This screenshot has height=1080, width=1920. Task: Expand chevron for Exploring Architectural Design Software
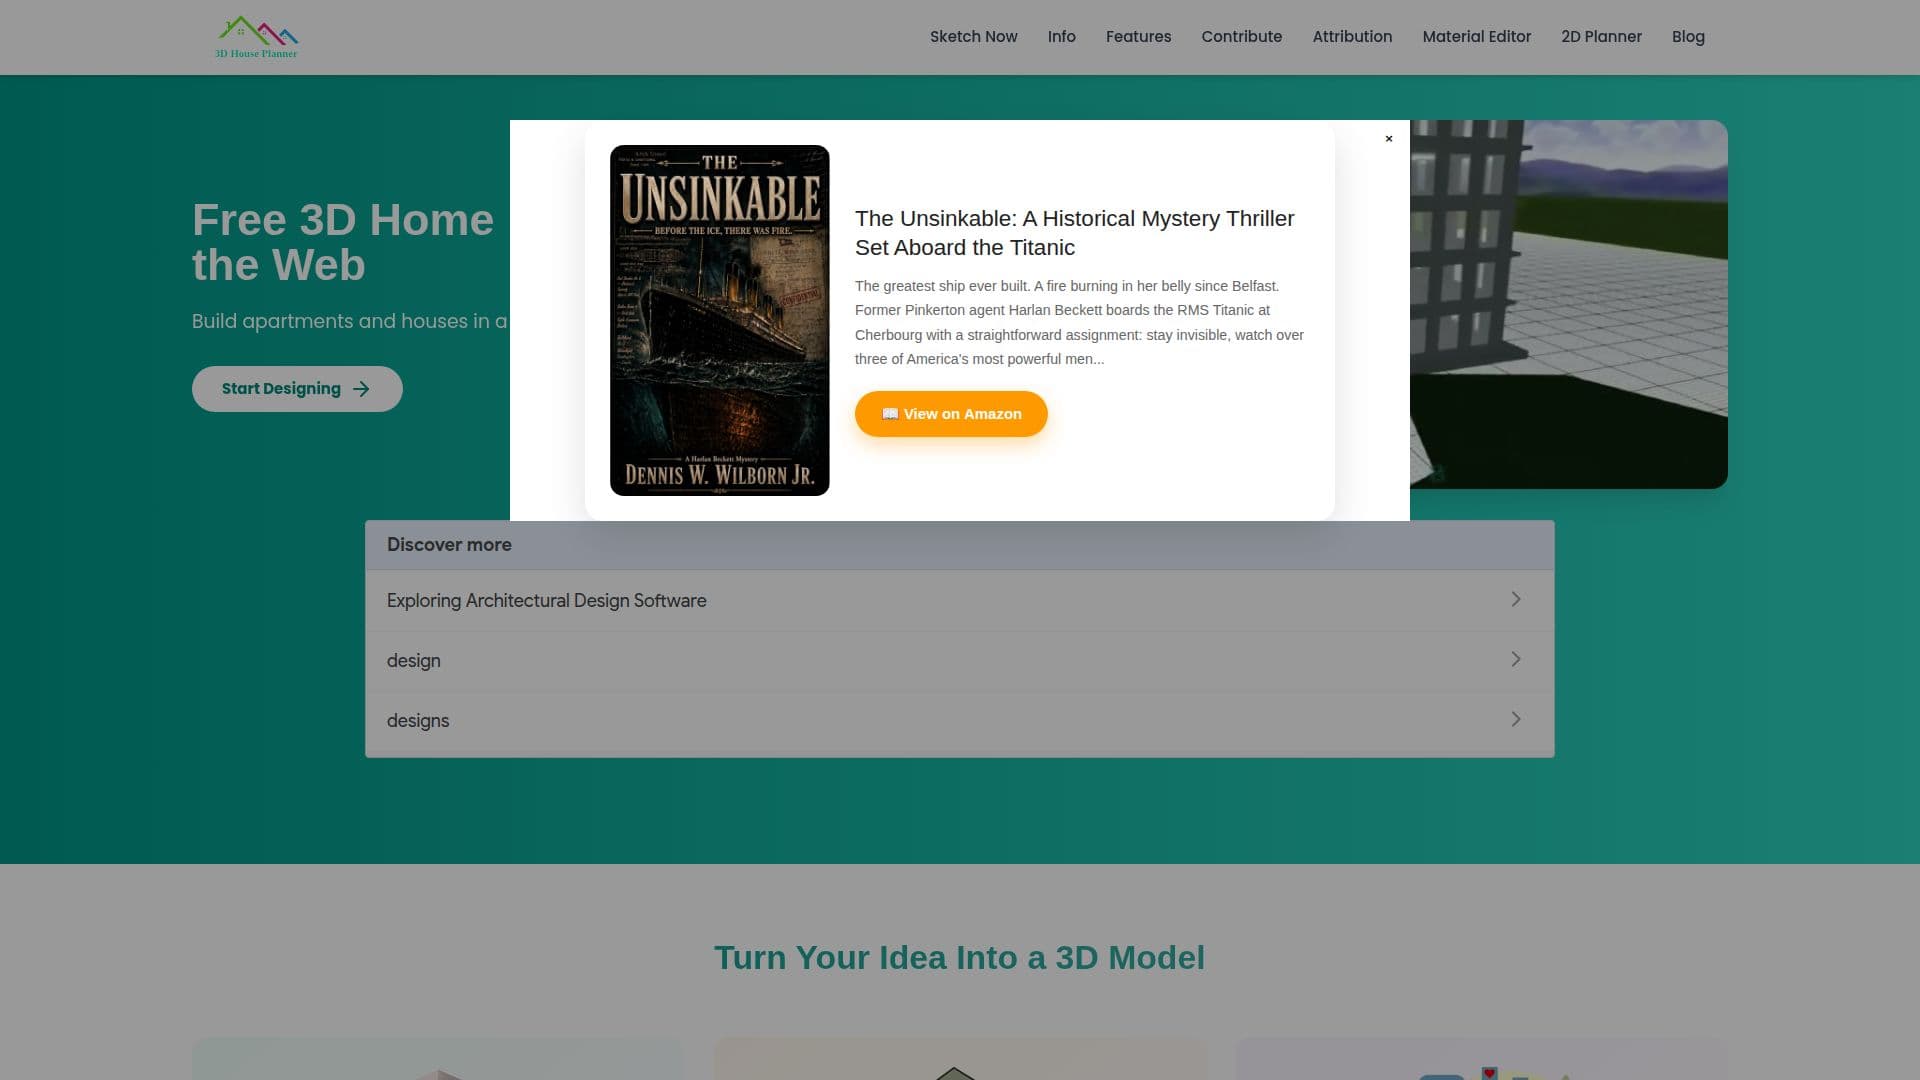point(1516,599)
